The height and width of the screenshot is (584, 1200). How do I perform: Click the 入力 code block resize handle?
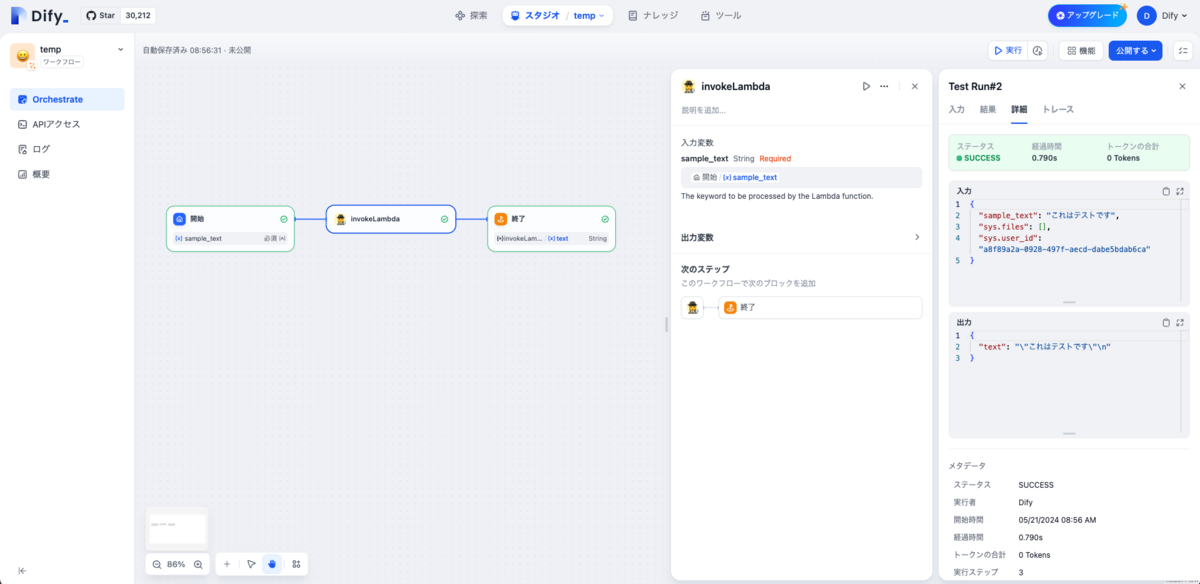tap(1069, 302)
